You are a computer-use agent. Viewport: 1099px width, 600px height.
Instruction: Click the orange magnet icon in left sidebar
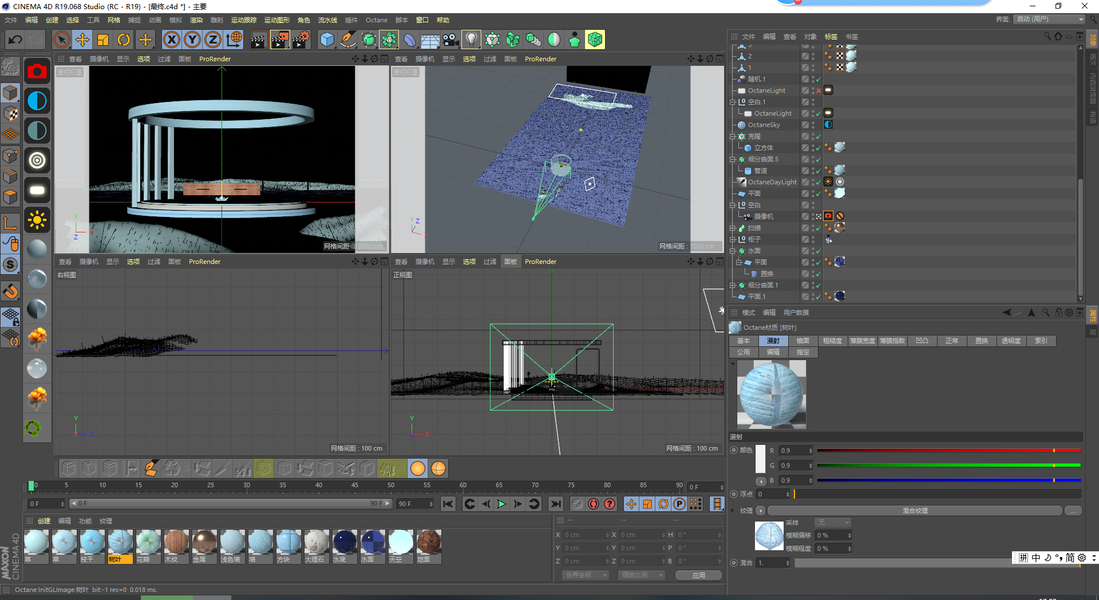11,290
